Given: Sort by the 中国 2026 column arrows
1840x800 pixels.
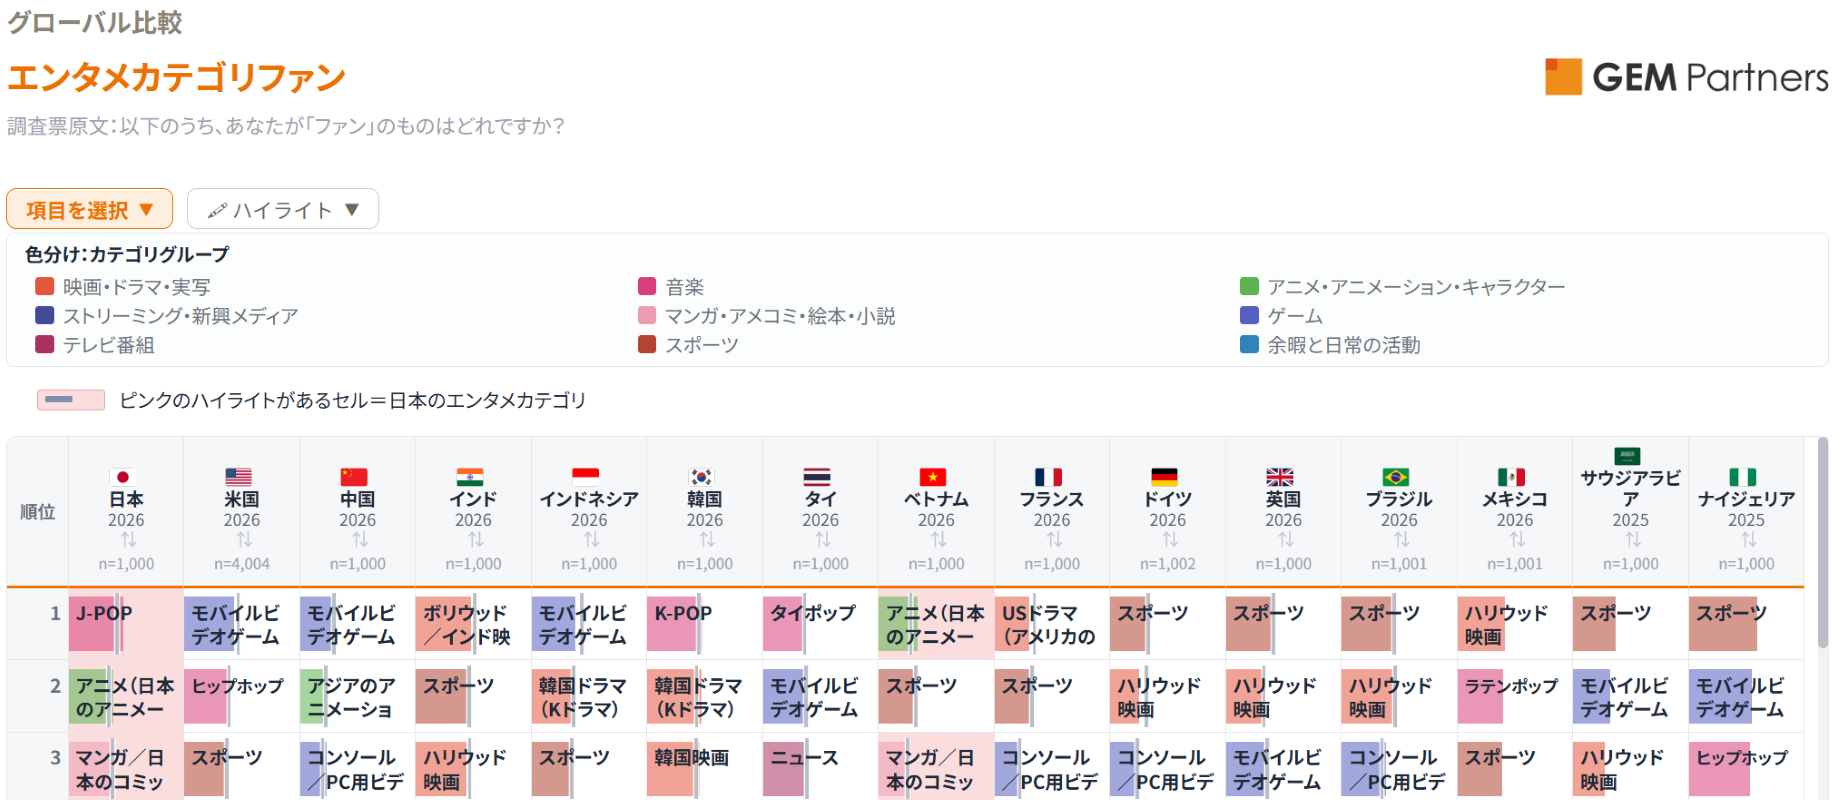Looking at the screenshot, I should pos(359,540).
